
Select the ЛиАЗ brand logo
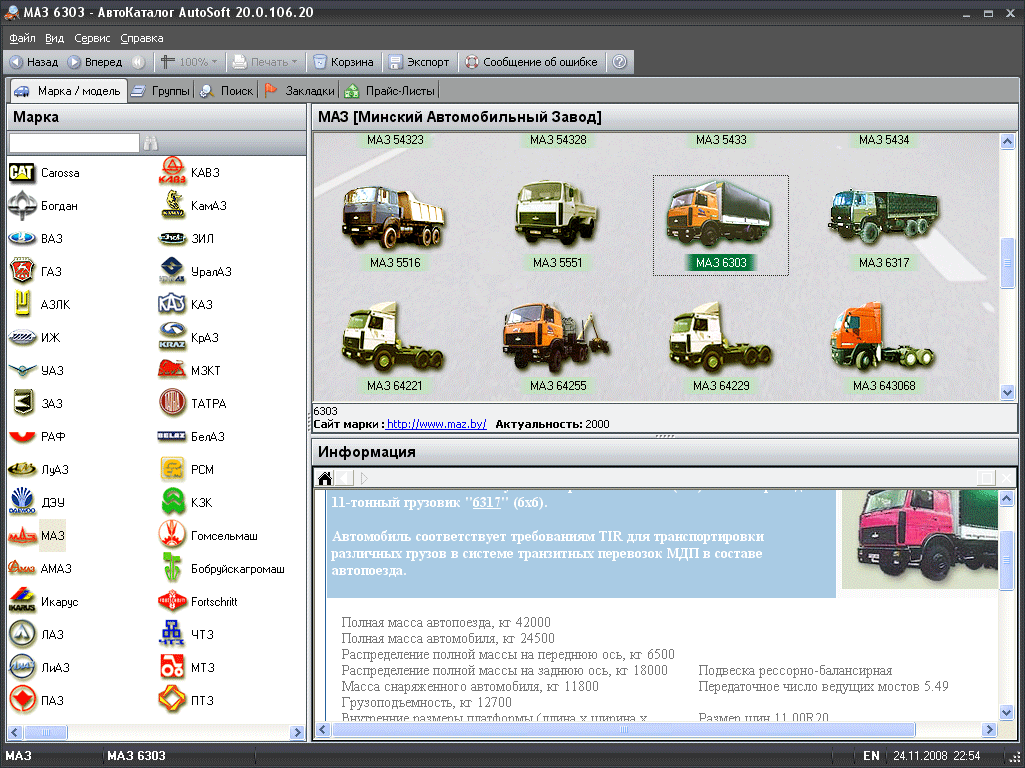coord(22,667)
